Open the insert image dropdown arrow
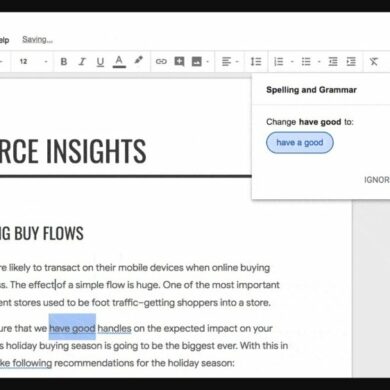 (208, 62)
